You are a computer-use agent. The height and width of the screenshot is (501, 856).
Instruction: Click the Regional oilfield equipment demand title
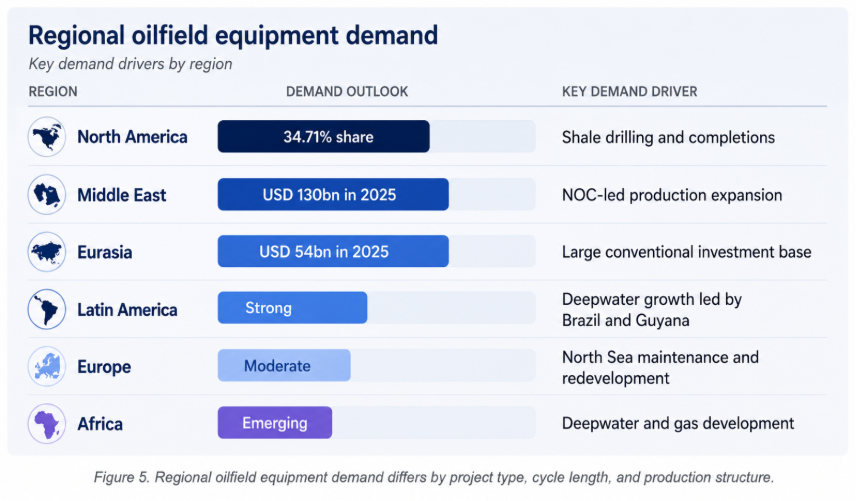point(233,36)
